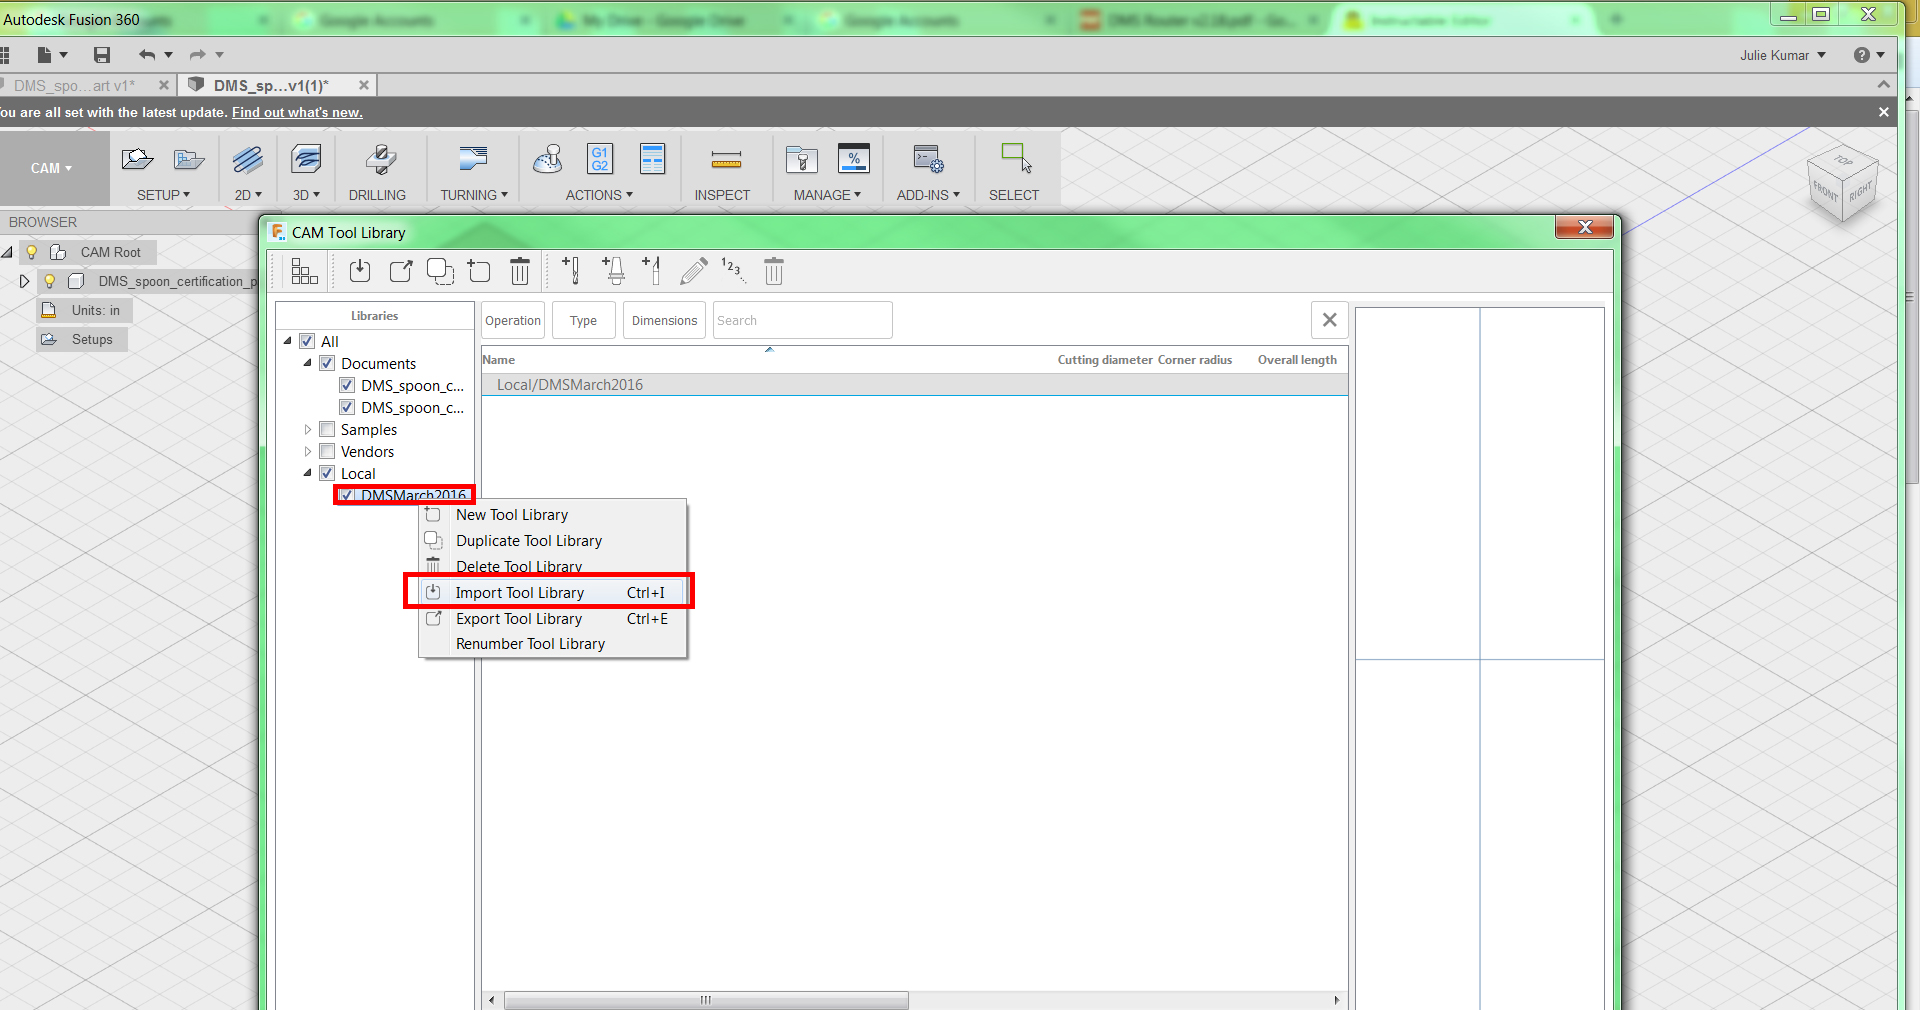
Task: Click the Drilling tool icon
Action: click(x=379, y=160)
